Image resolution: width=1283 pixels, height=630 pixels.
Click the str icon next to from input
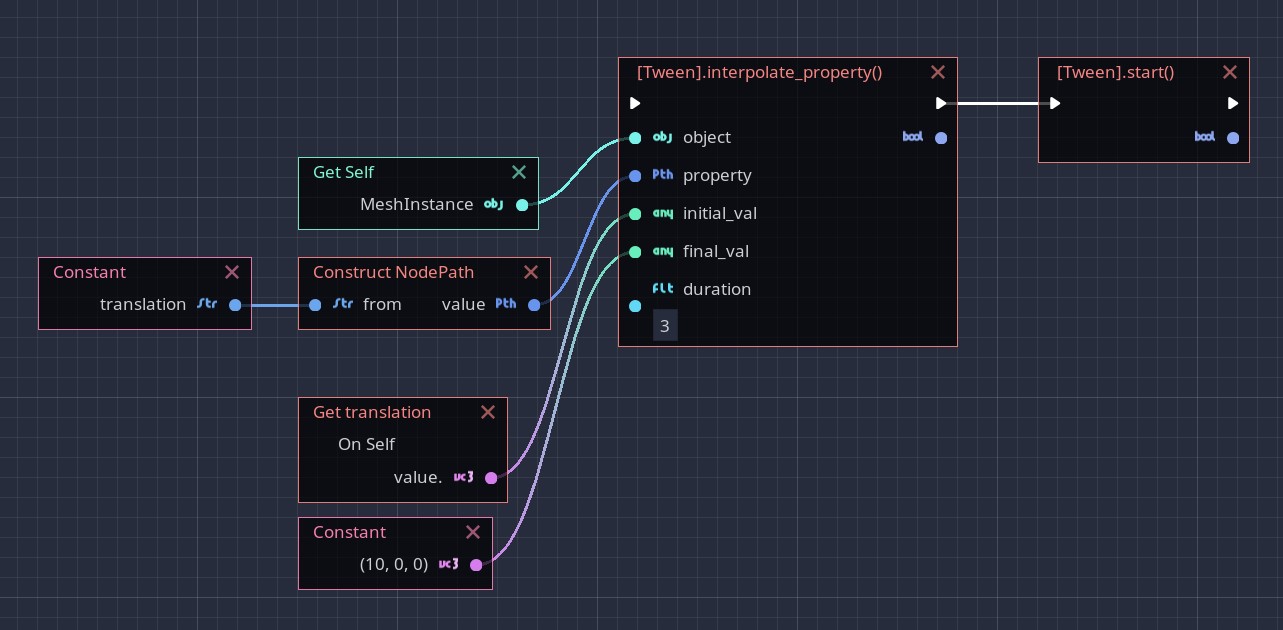342,304
